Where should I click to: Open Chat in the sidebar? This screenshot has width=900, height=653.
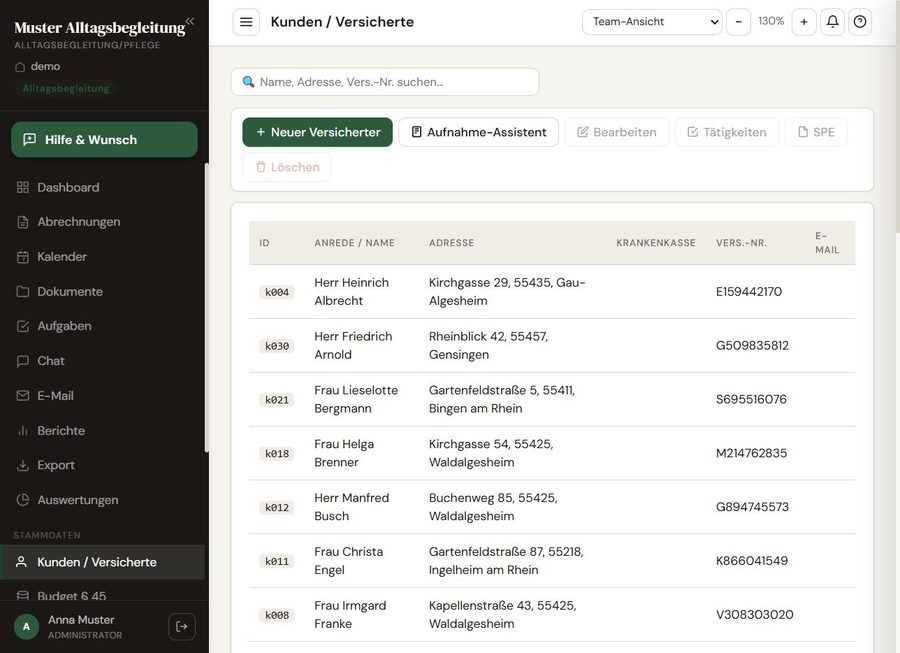102,361
